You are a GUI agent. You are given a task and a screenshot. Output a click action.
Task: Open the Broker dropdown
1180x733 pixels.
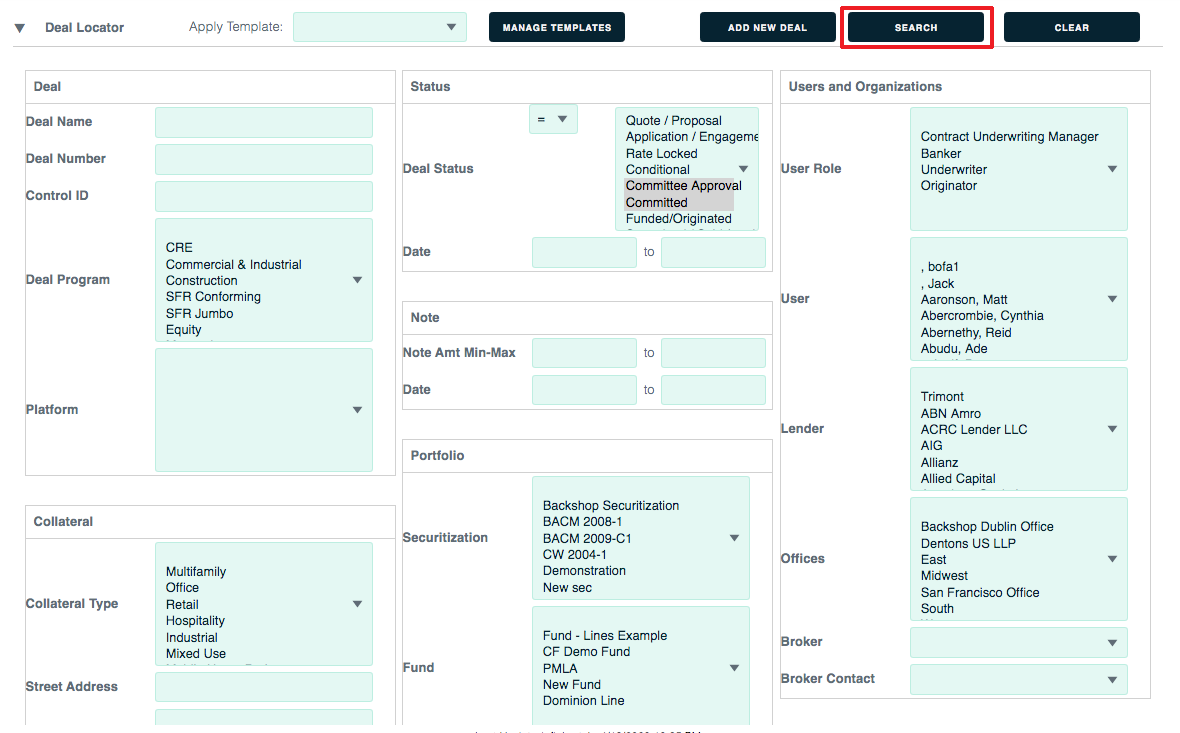click(x=1018, y=643)
